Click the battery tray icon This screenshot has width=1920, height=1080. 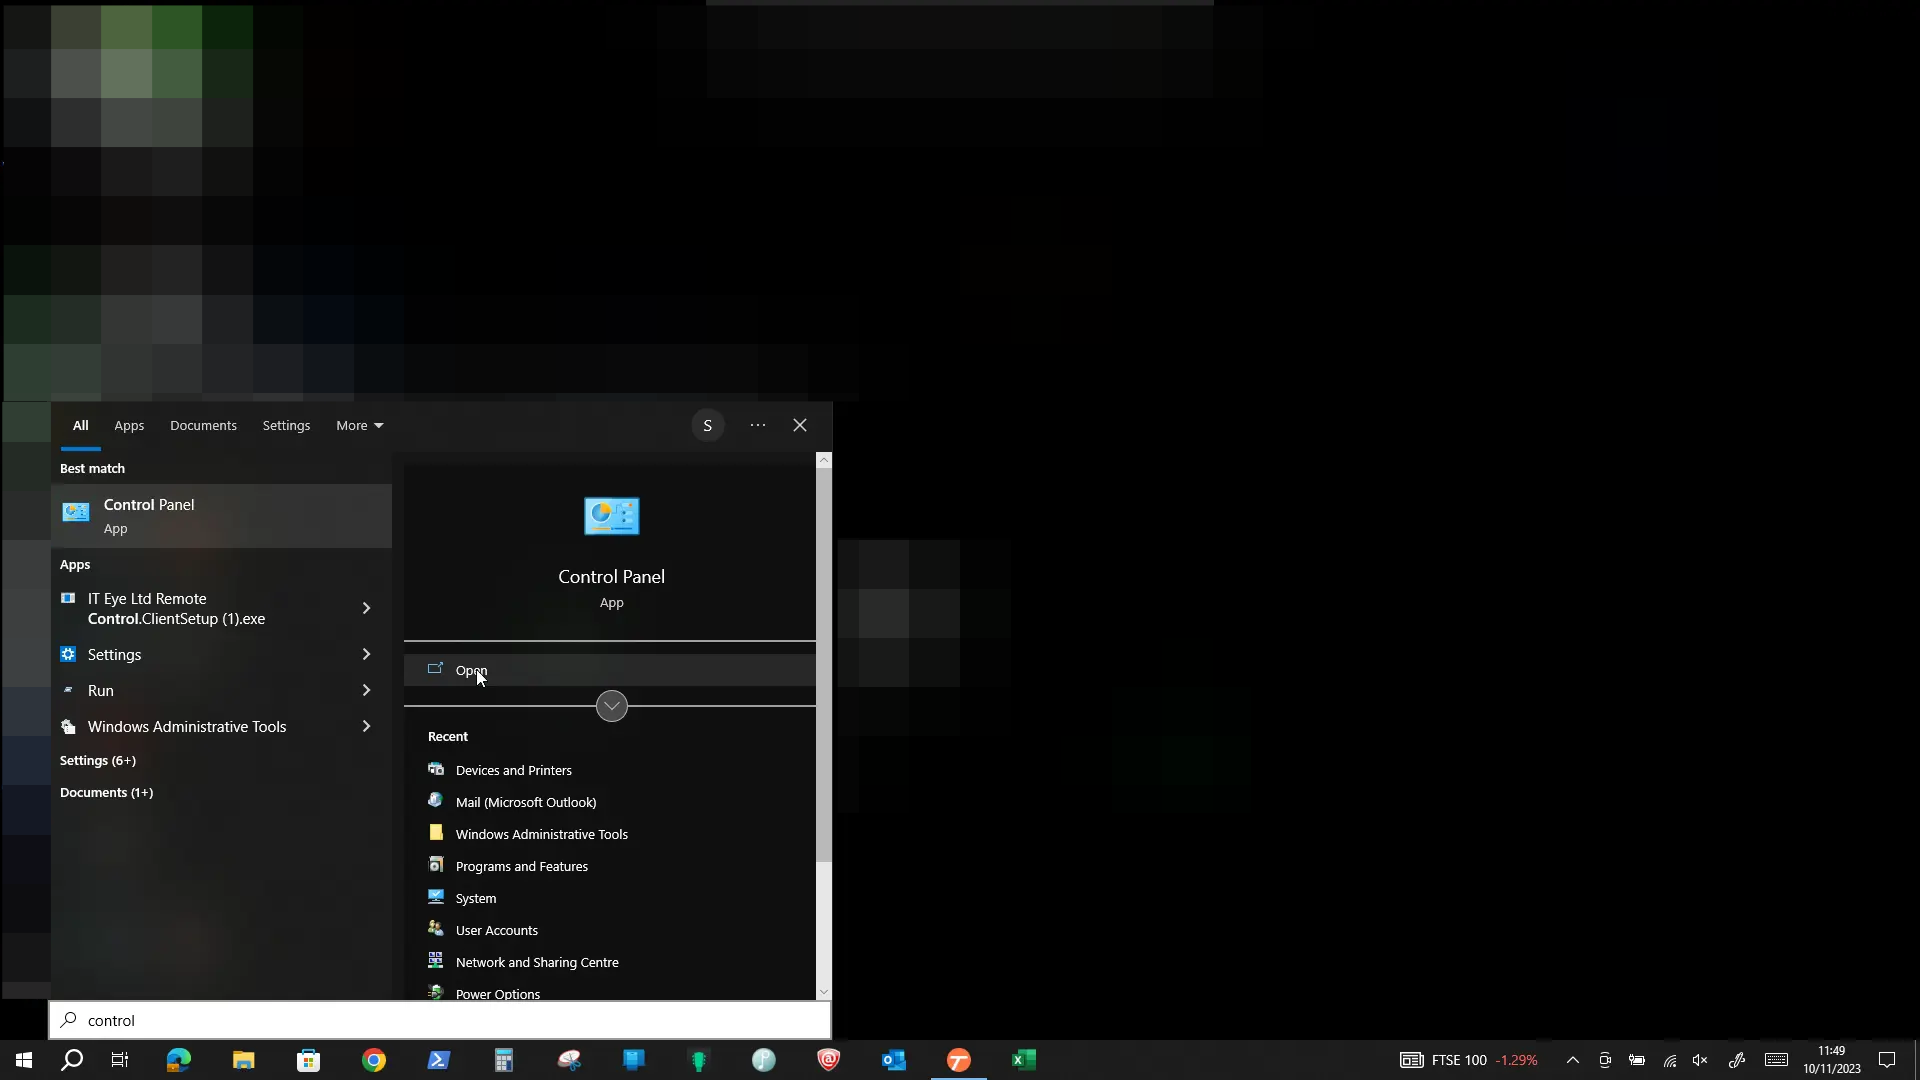1637,1060
